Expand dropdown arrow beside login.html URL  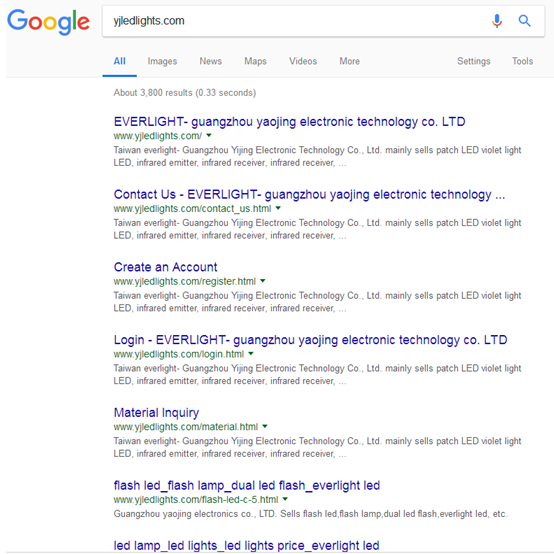251,354
